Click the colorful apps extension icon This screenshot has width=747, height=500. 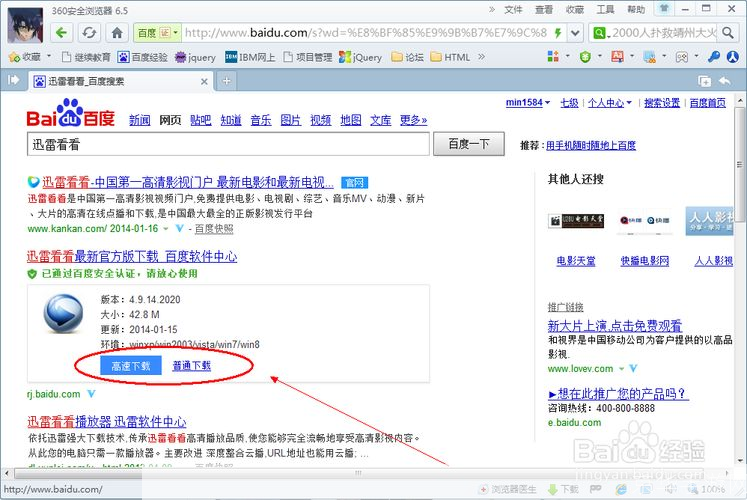click(x=553, y=57)
